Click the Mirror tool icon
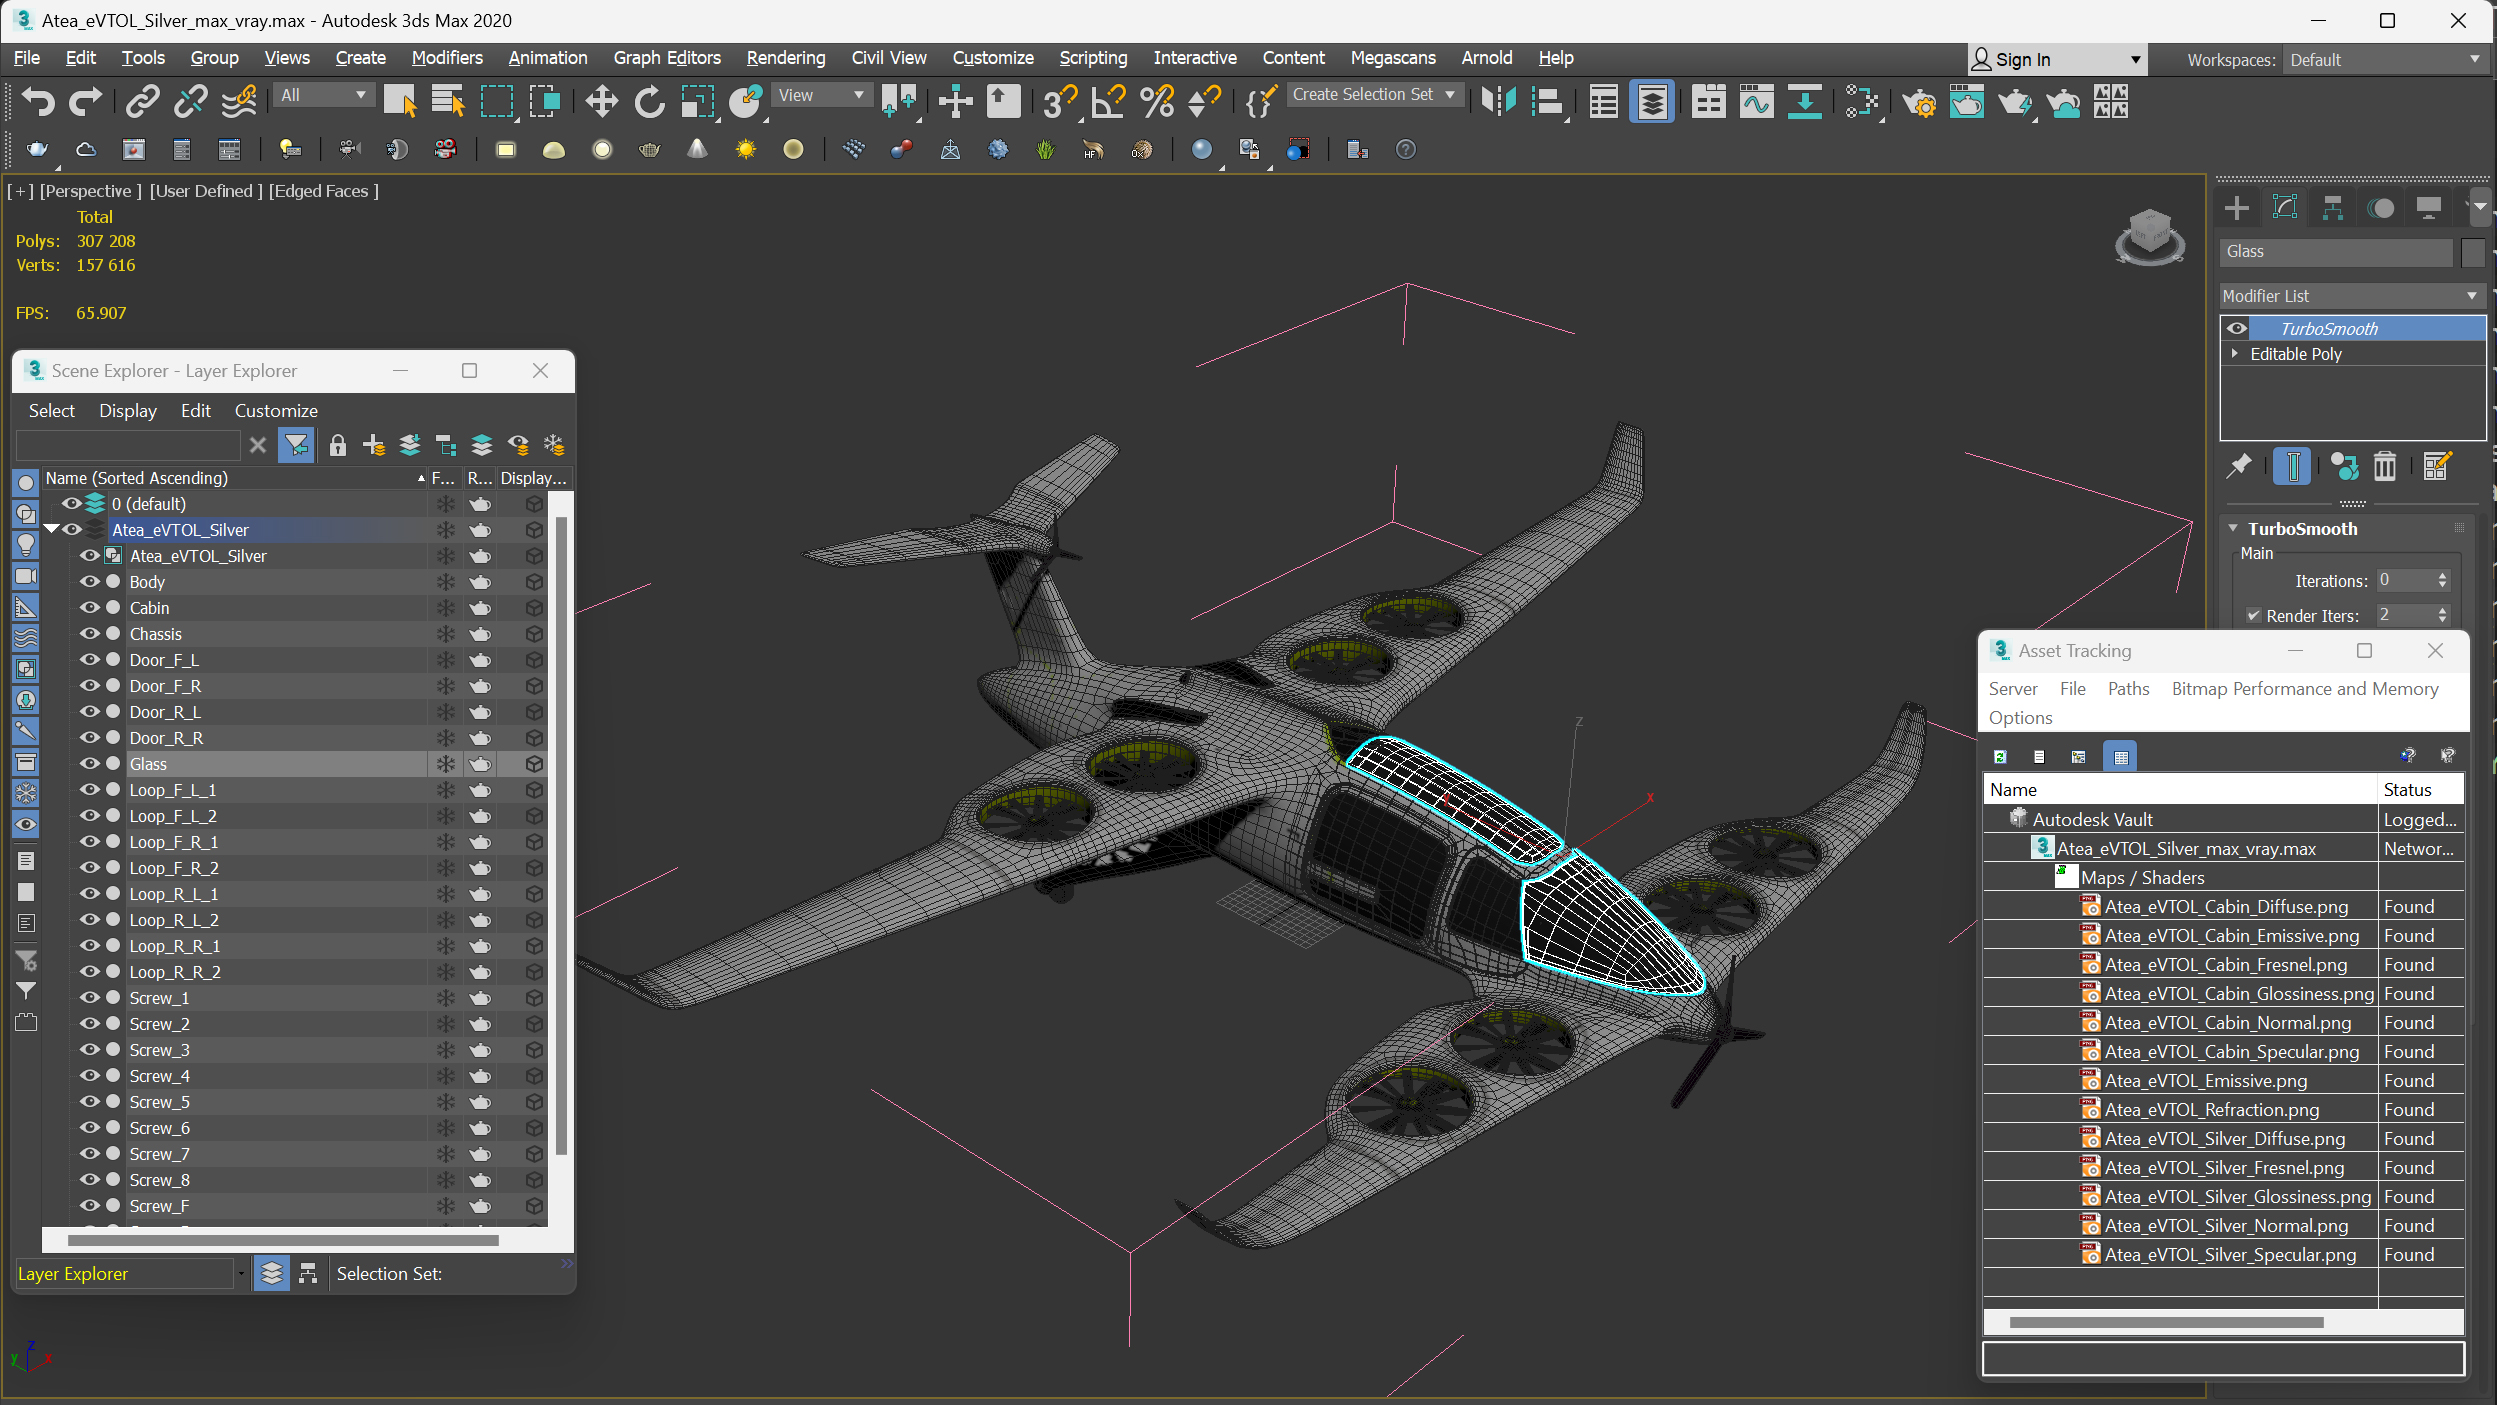The height and width of the screenshot is (1405, 2497). [x=1498, y=101]
